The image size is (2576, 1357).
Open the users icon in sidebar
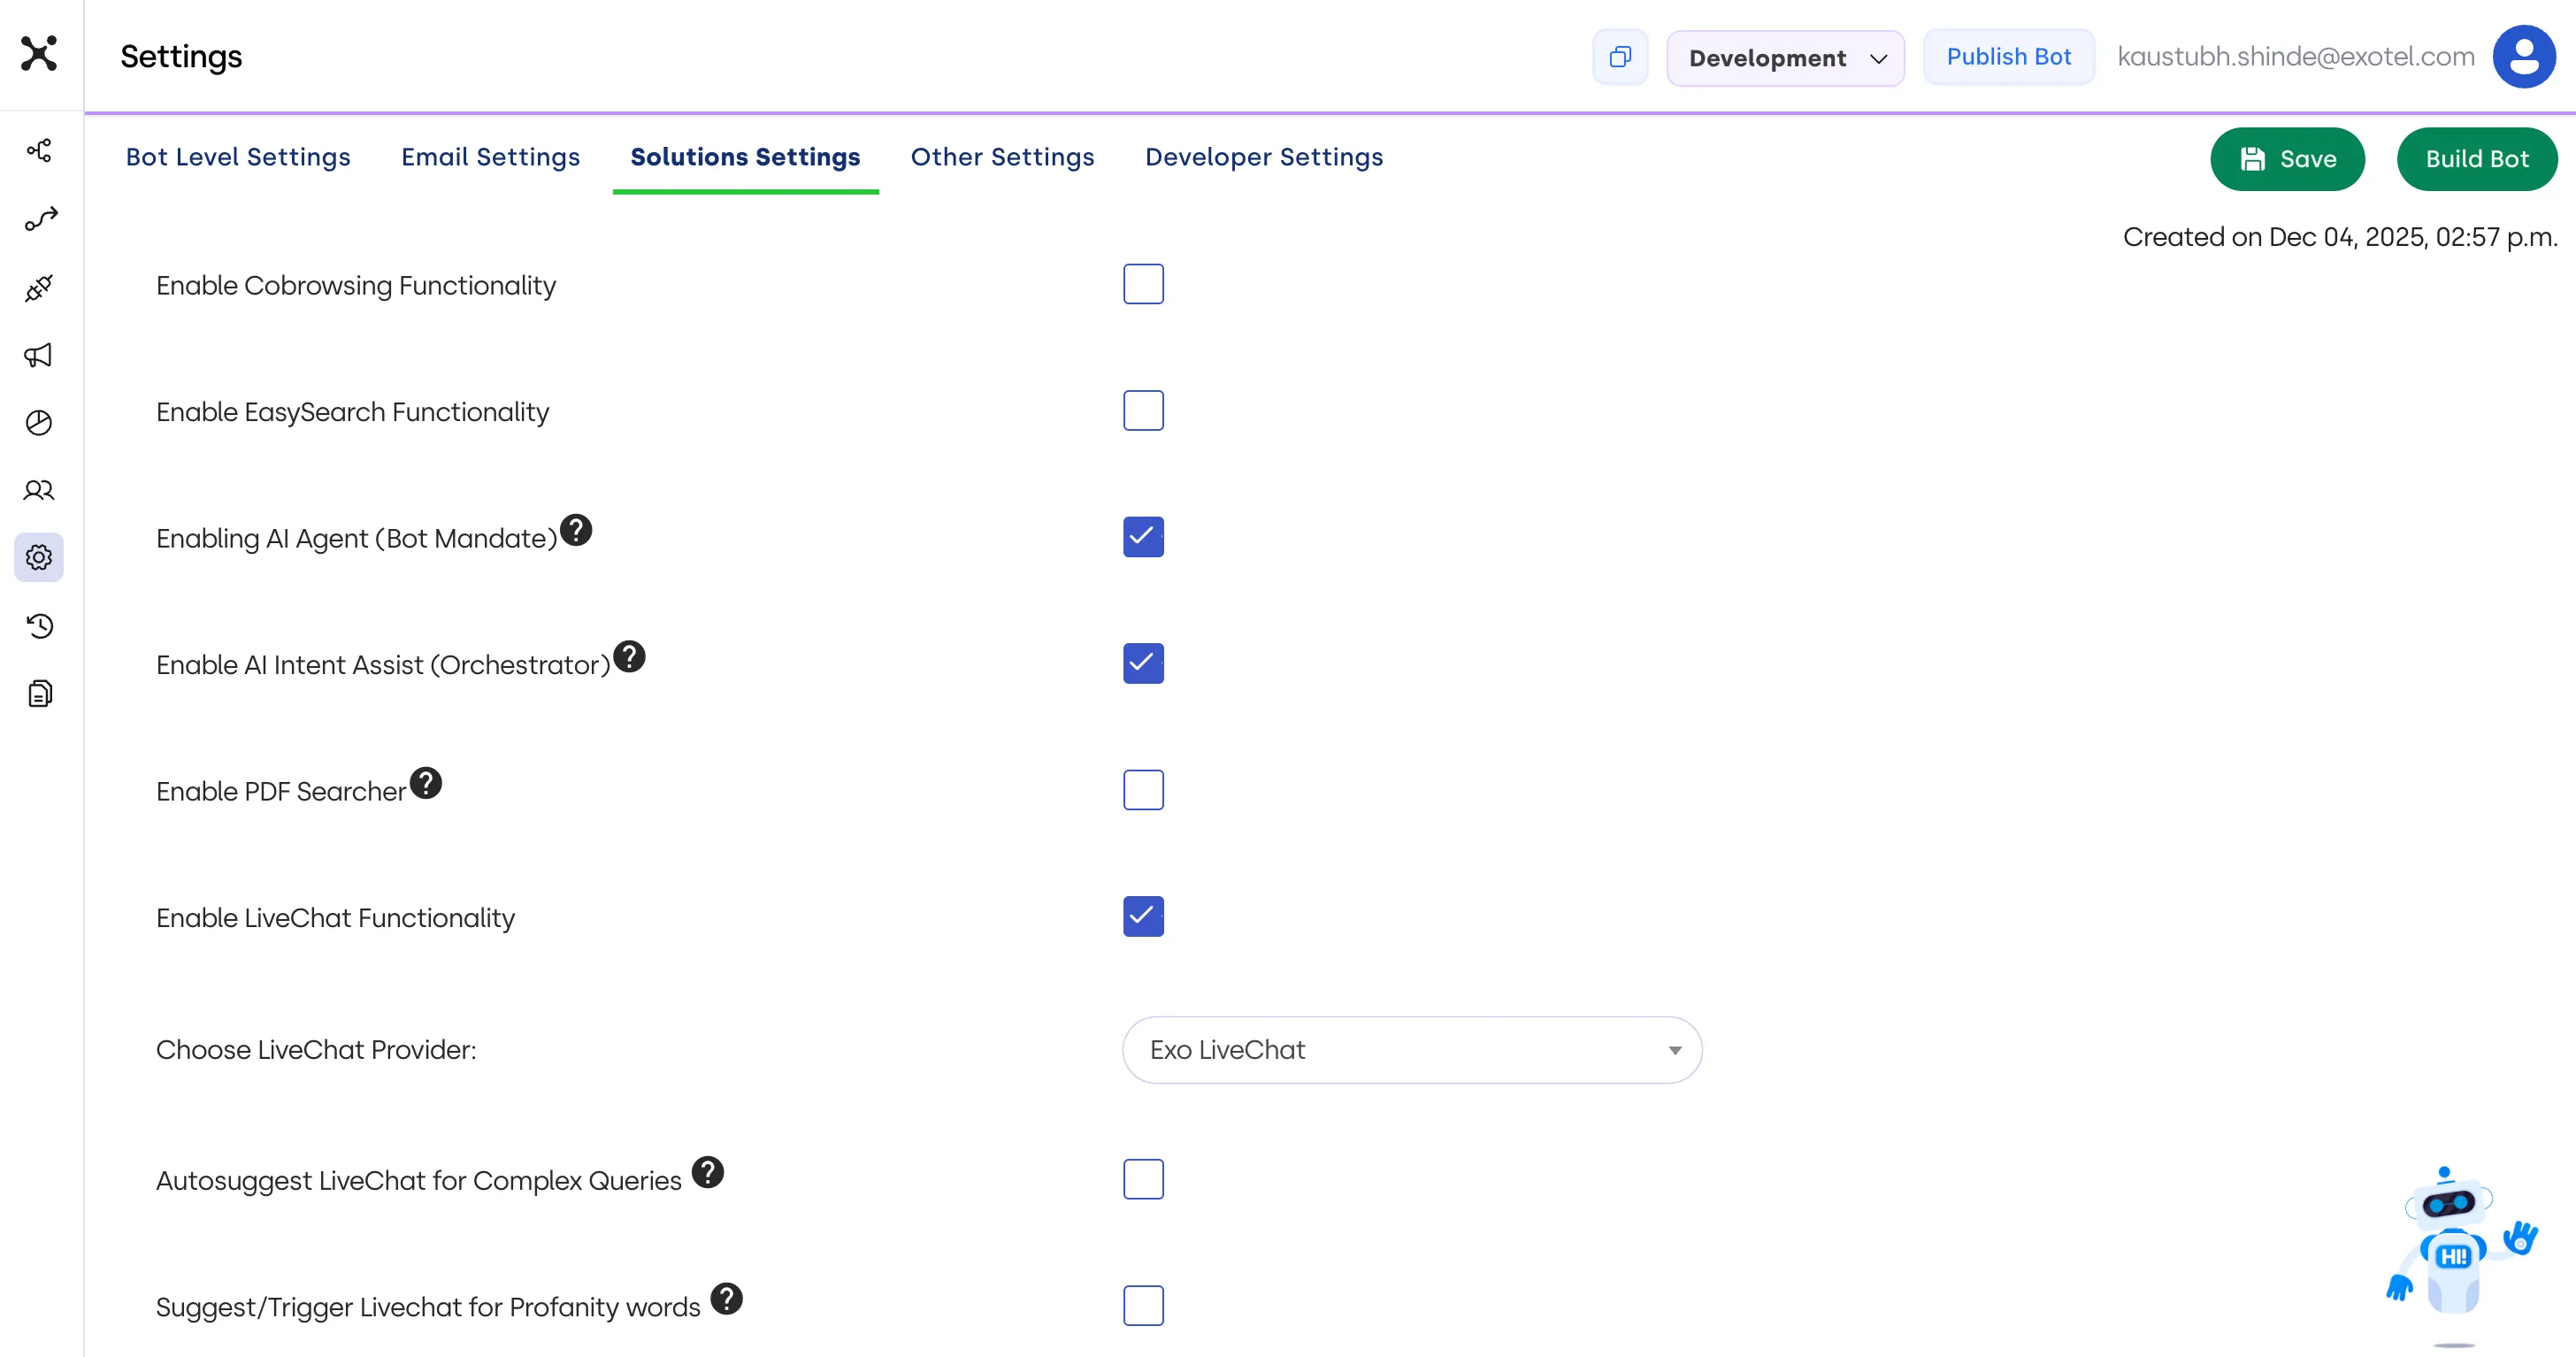pos(39,490)
